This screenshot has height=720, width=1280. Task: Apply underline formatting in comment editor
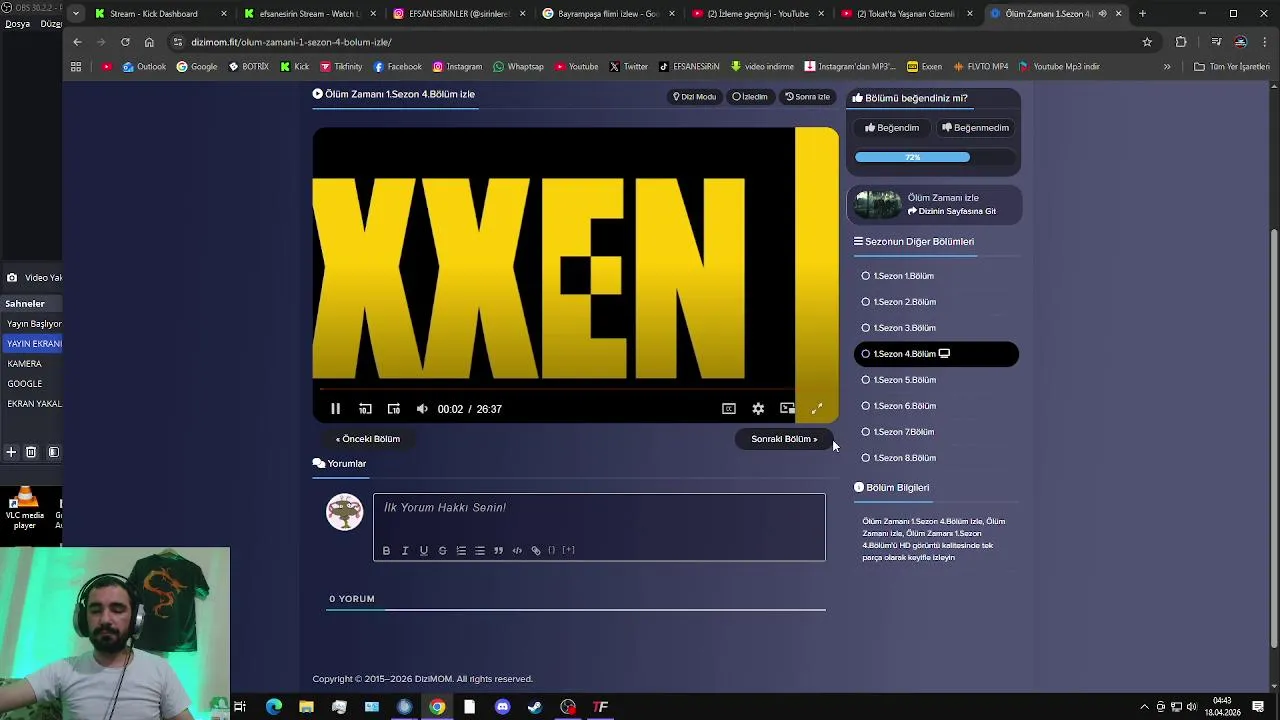pyautogui.click(x=424, y=551)
